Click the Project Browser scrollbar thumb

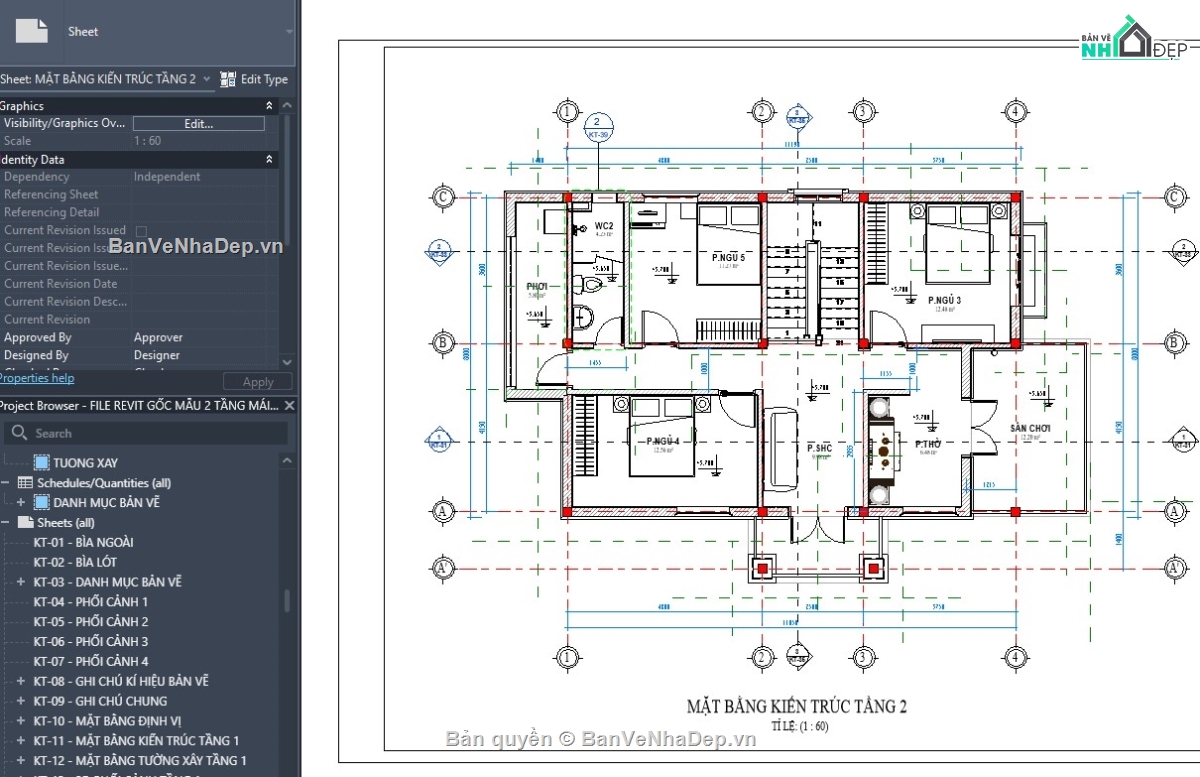point(288,600)
